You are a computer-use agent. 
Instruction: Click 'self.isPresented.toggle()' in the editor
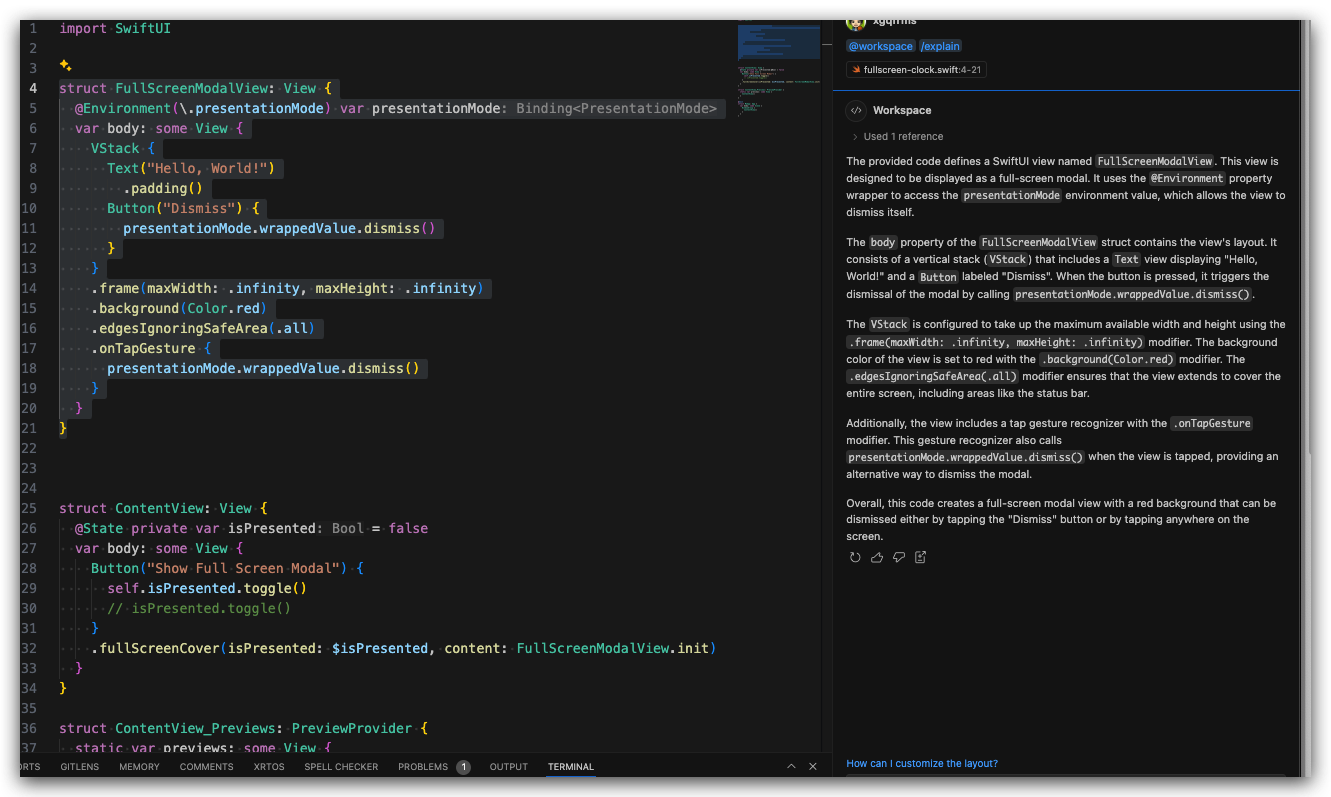click(x=207, y=588)
